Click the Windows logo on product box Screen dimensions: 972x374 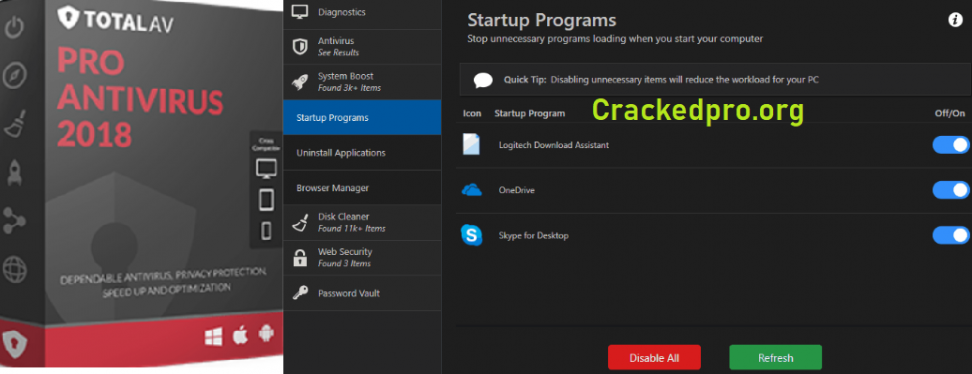coord(213,336)
